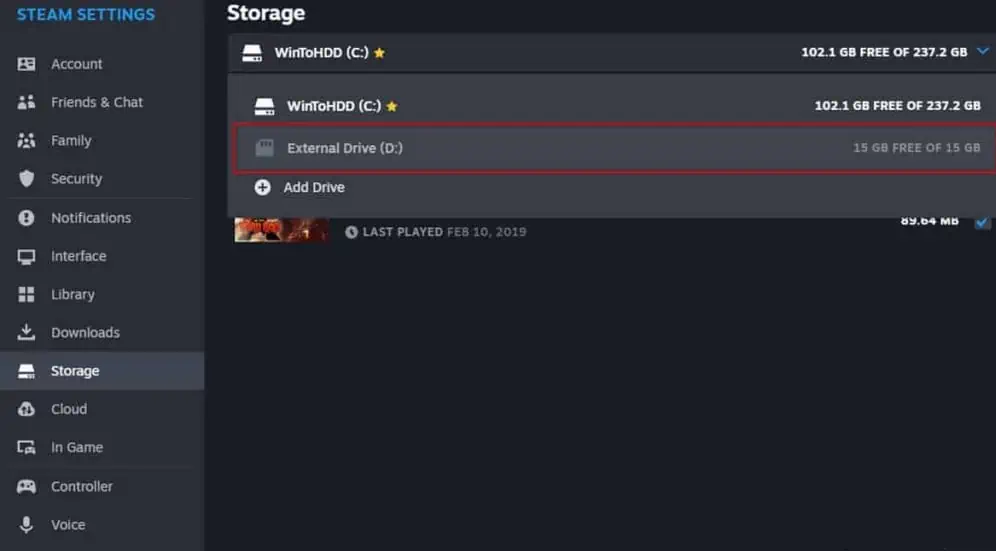996x551 pixels.
Task: Open the Family settings section
Action: point(71,141)
